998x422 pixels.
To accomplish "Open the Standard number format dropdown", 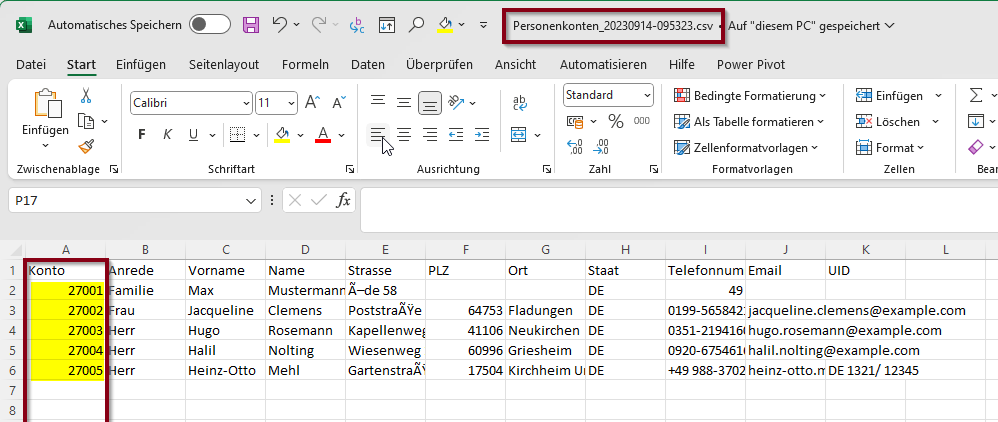I will point(647,95).
